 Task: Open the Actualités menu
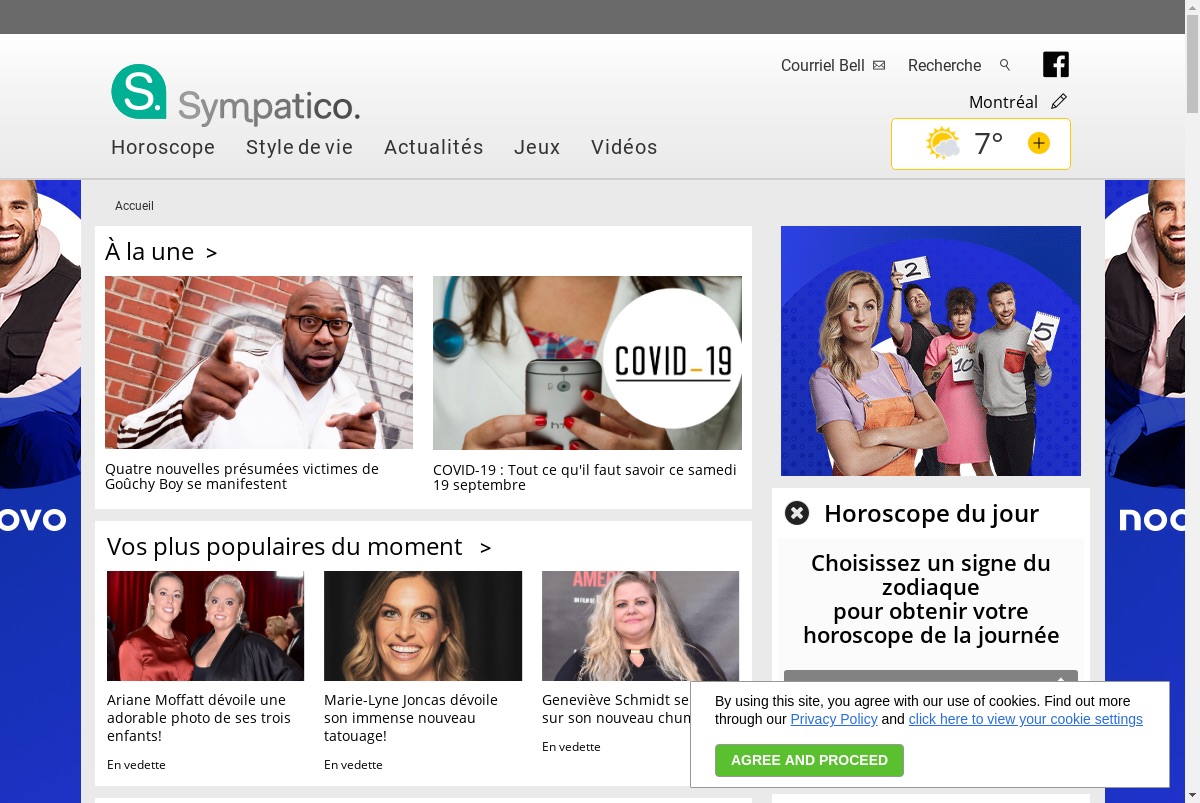(434, 147)
